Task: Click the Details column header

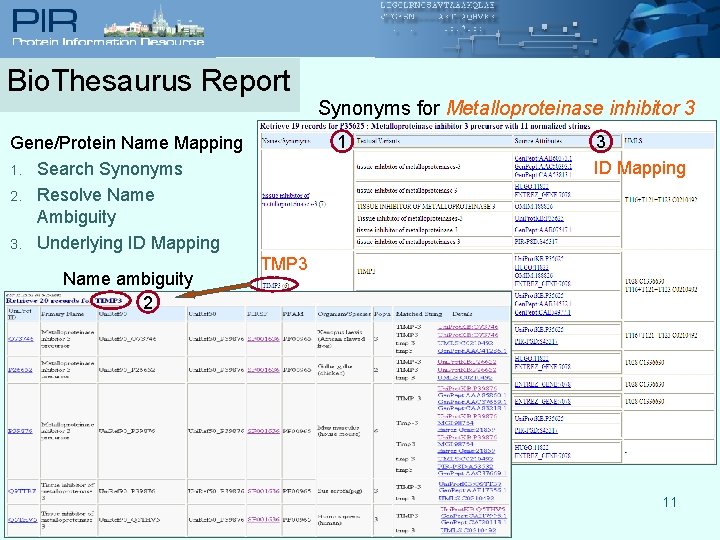Action: [462, 314]
